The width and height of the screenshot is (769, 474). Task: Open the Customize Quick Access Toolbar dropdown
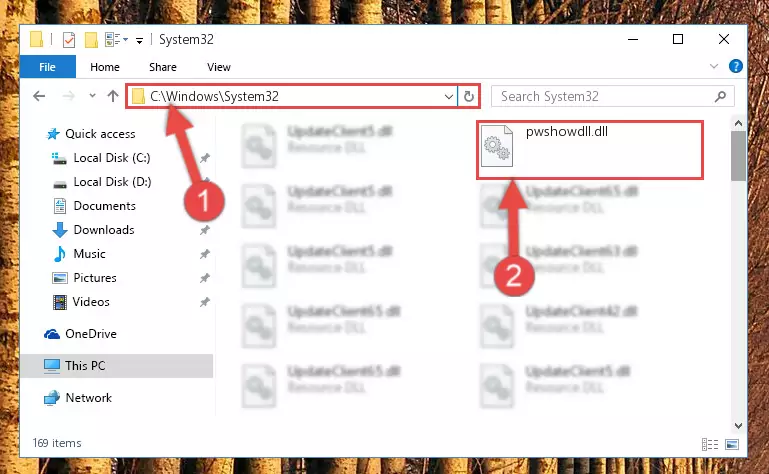(139, 41)
